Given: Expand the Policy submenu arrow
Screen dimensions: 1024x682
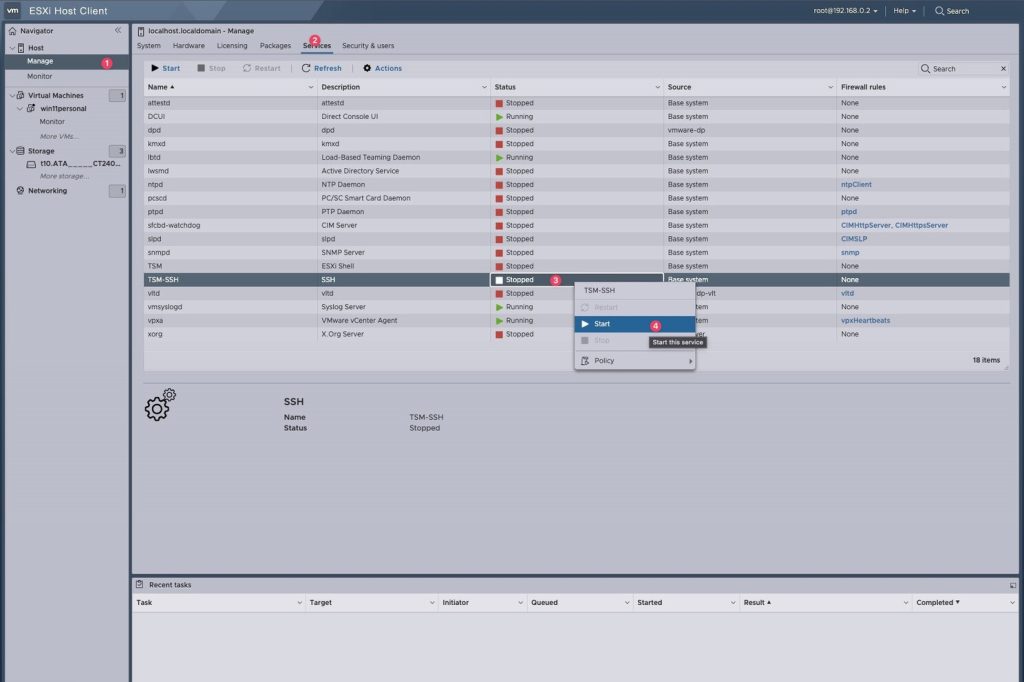Looking at the screenshot, I should click(x=690, y=361).
